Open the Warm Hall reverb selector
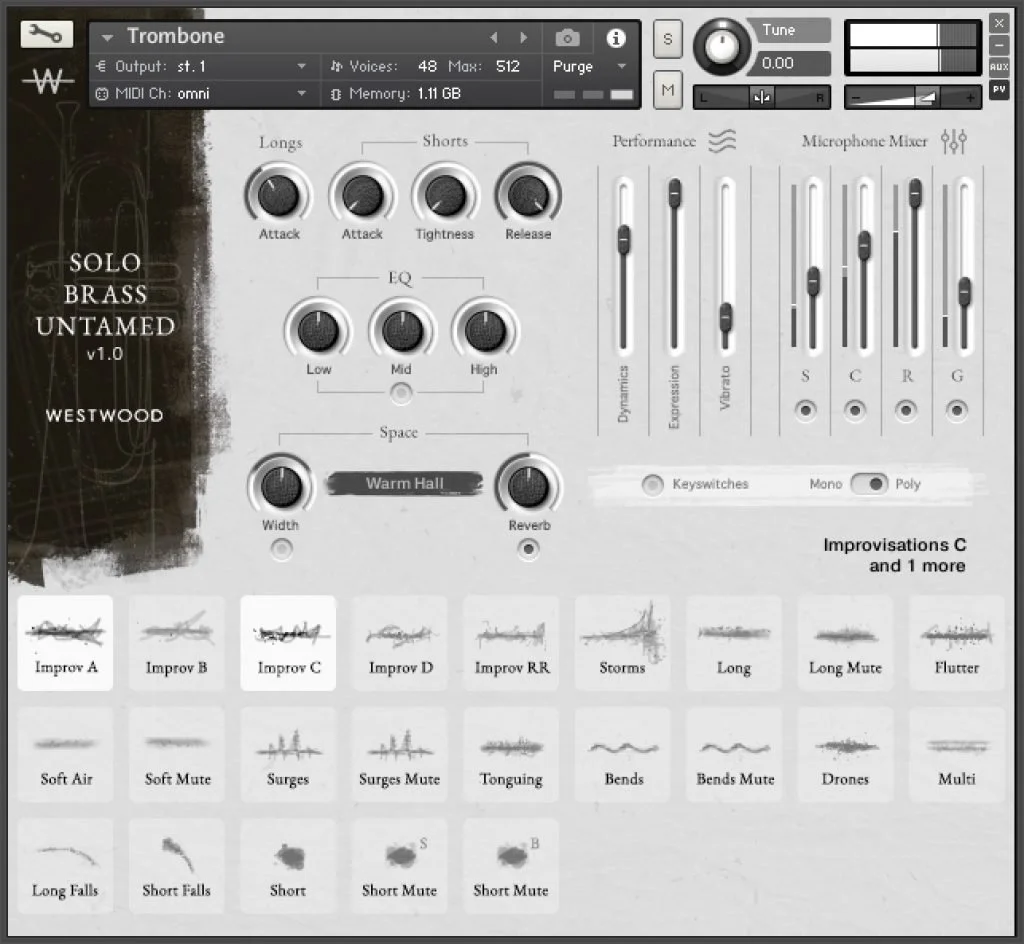 (x=405, y=483)
